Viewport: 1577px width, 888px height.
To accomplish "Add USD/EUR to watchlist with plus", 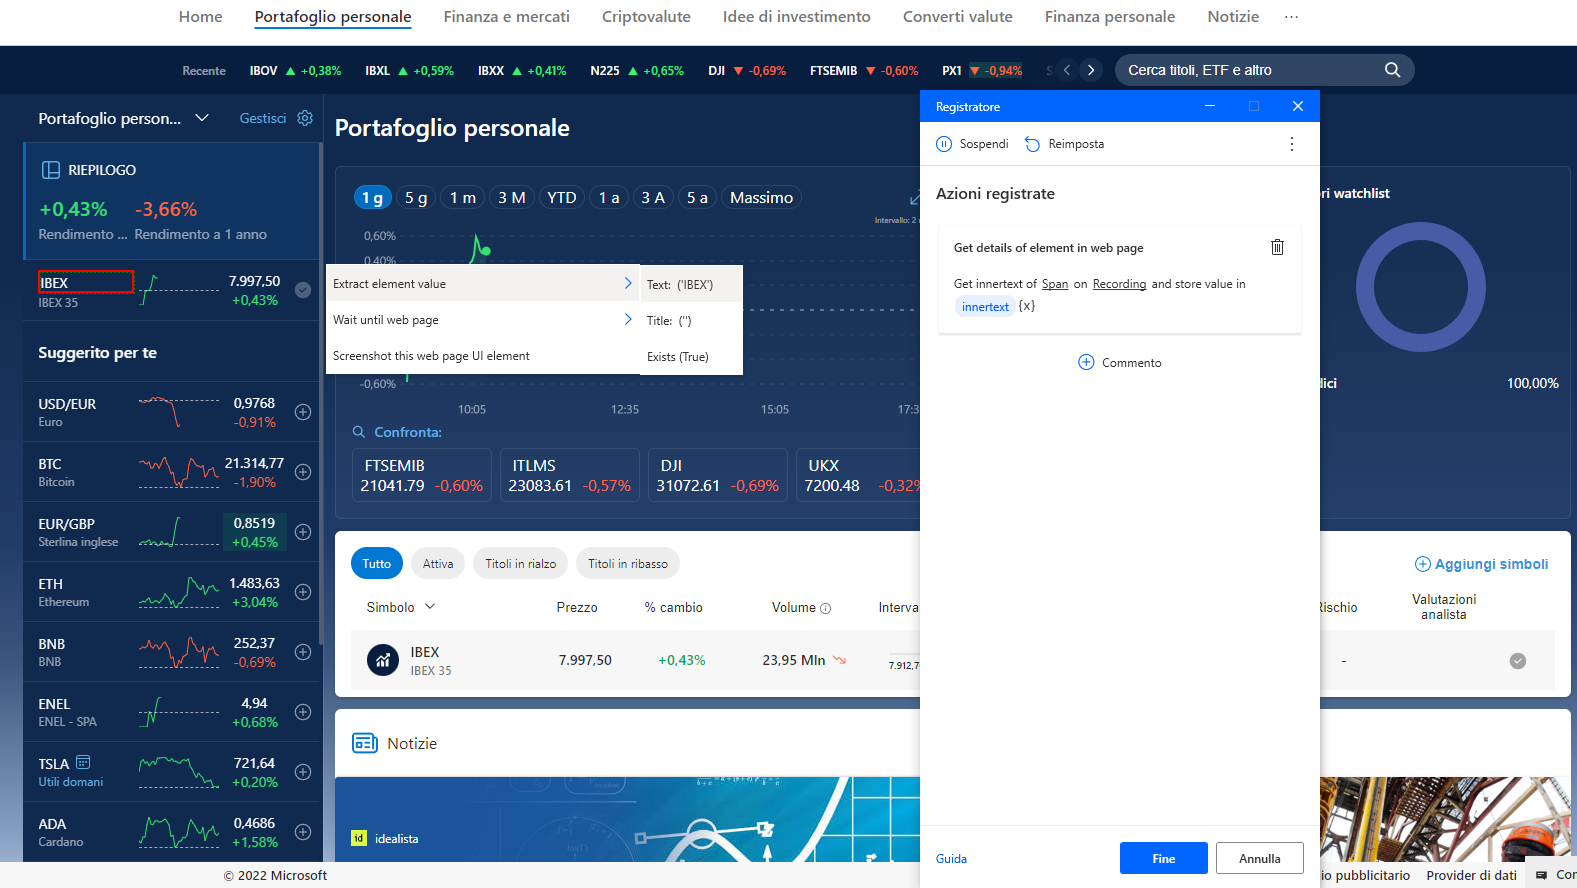I will pyautogui.click(x=303, y=412).
